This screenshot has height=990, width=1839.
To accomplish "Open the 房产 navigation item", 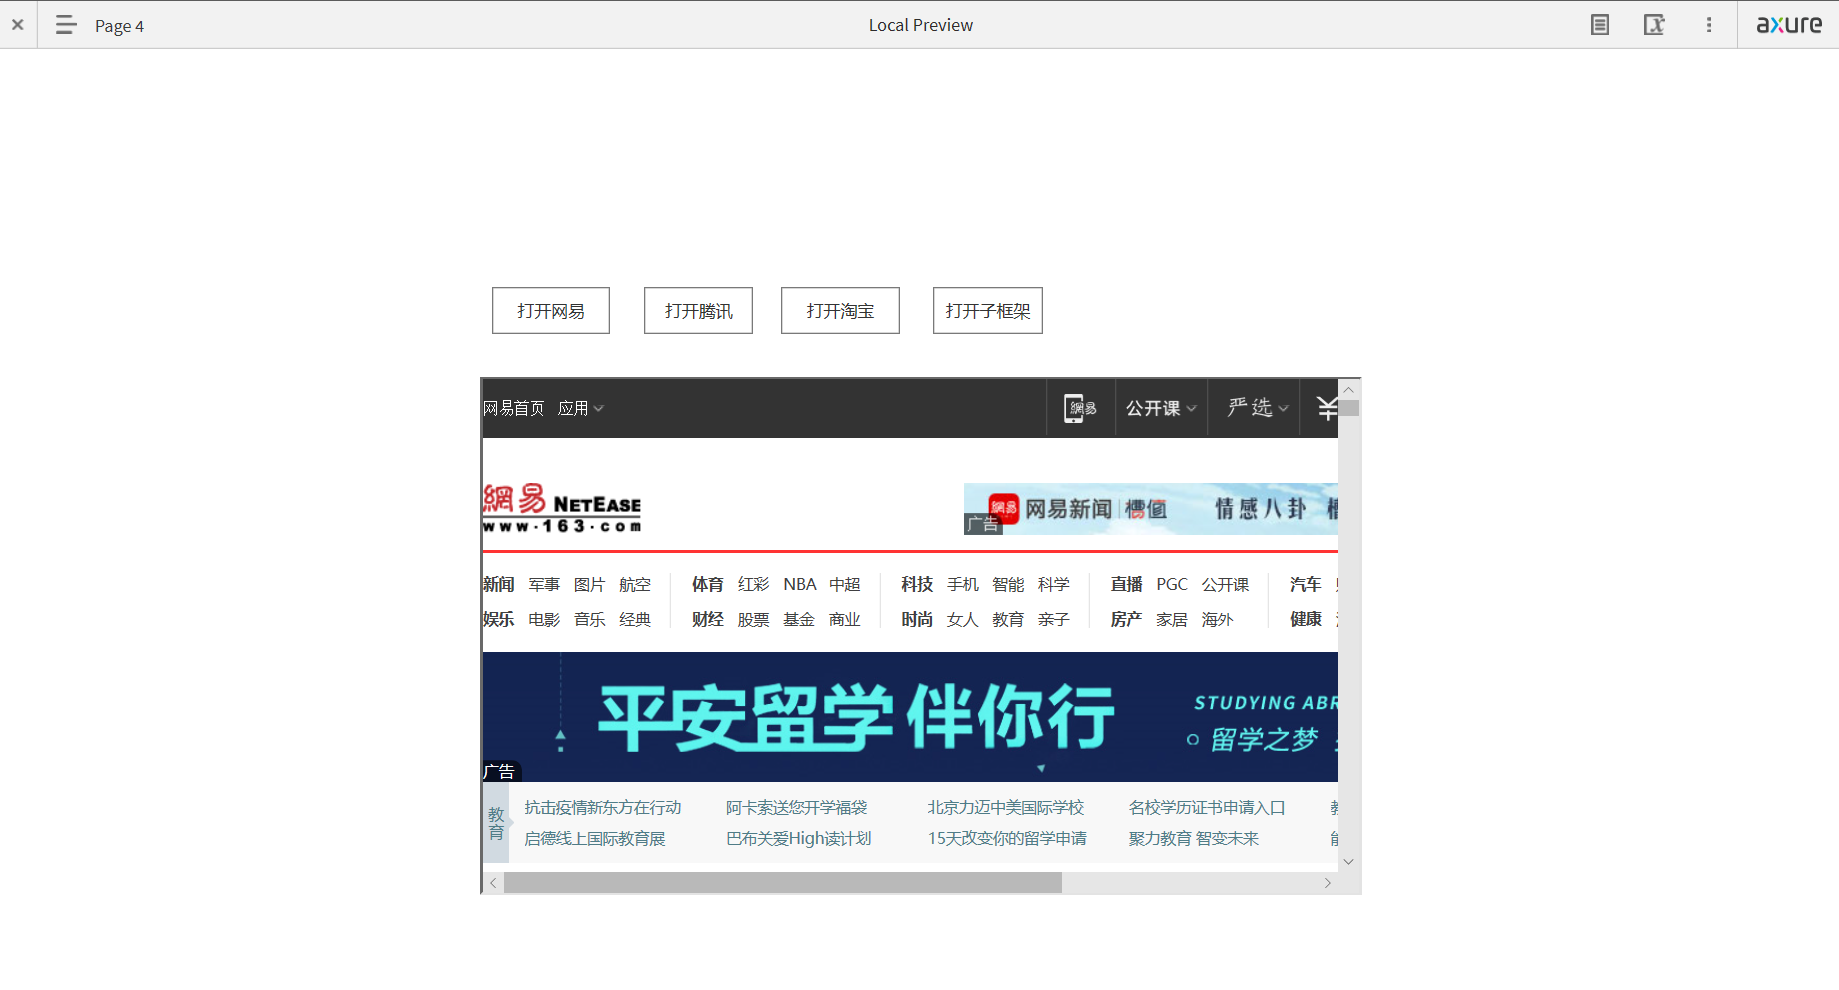I will [x=1126, y=619].
